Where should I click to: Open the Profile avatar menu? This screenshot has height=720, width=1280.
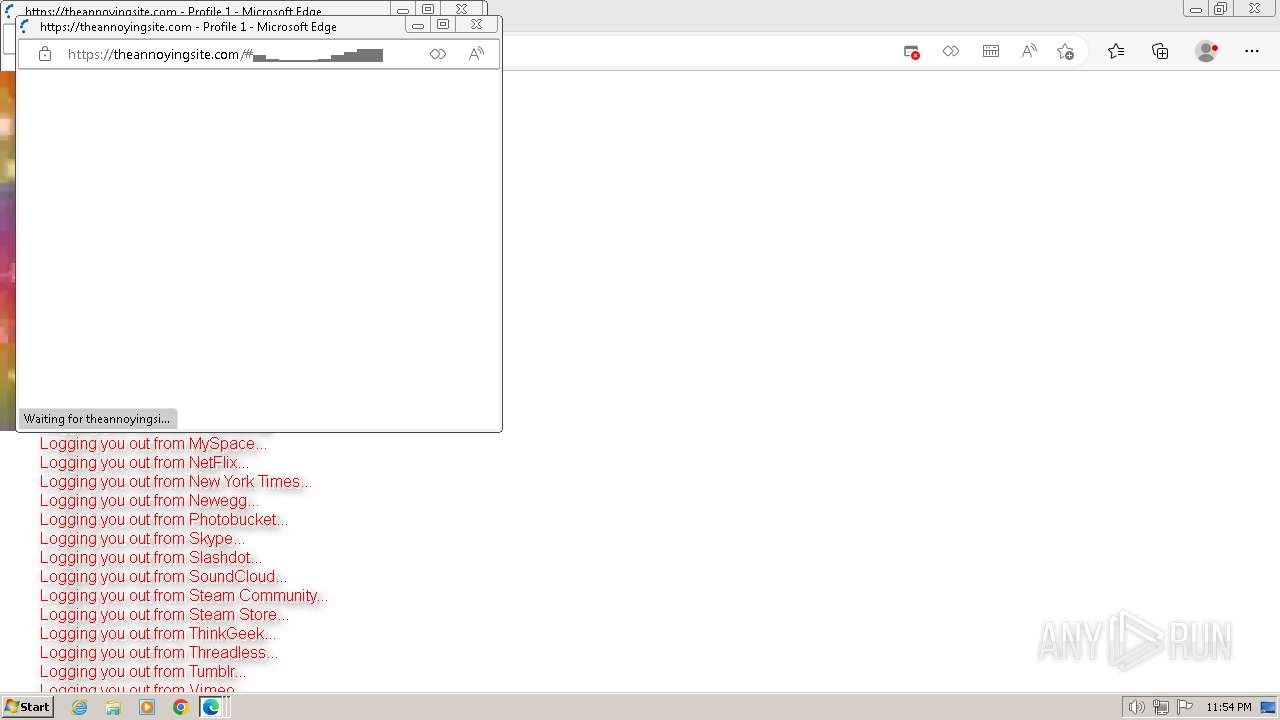(1207, 52)
